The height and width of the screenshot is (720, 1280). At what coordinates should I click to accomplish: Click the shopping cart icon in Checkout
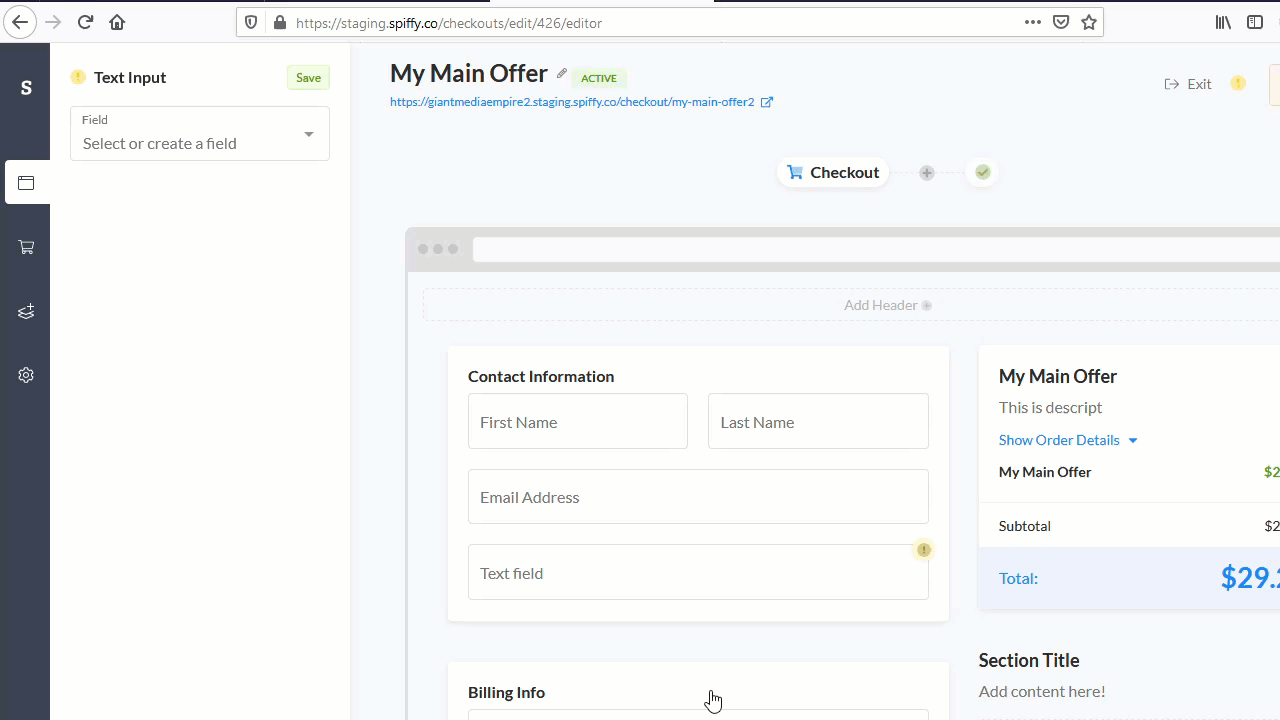tap(795, 172)
